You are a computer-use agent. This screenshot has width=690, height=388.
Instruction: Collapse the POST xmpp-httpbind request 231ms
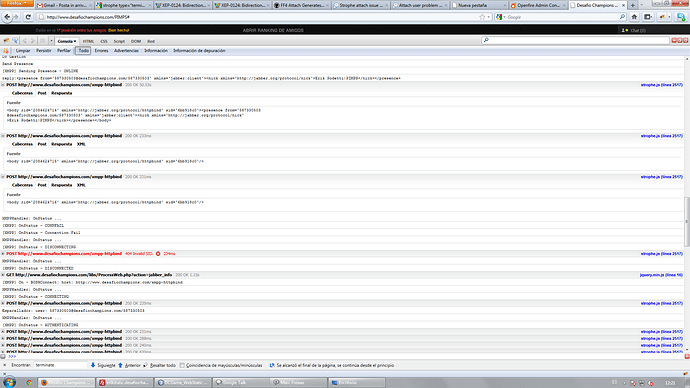(x=3, y=177)
